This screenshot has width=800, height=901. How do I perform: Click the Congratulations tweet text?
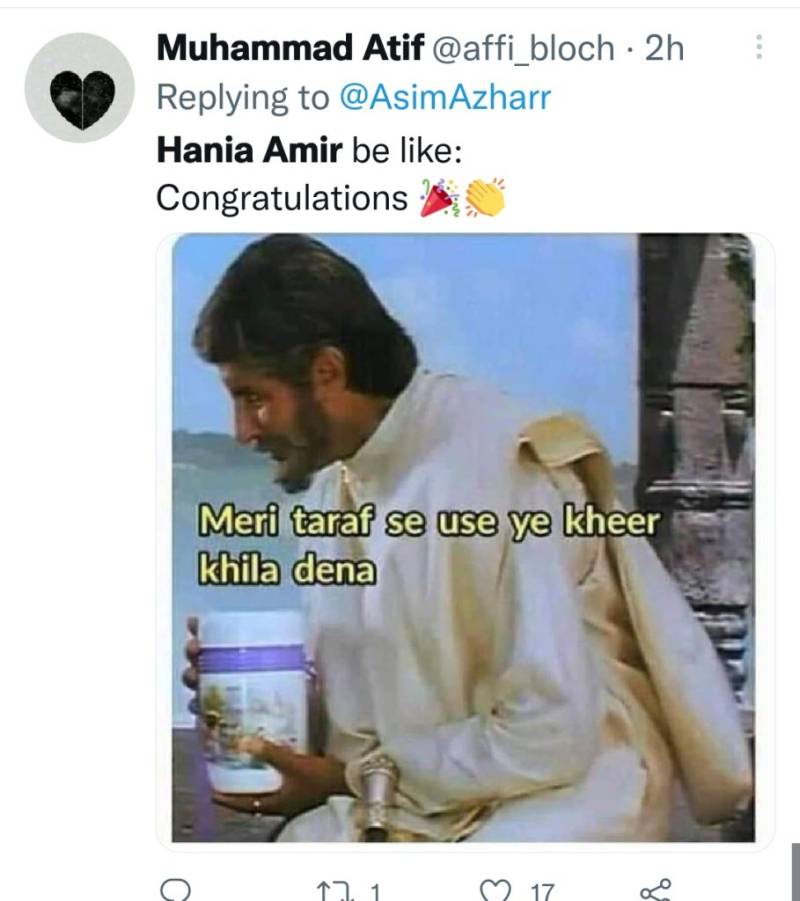click(282, 199)
